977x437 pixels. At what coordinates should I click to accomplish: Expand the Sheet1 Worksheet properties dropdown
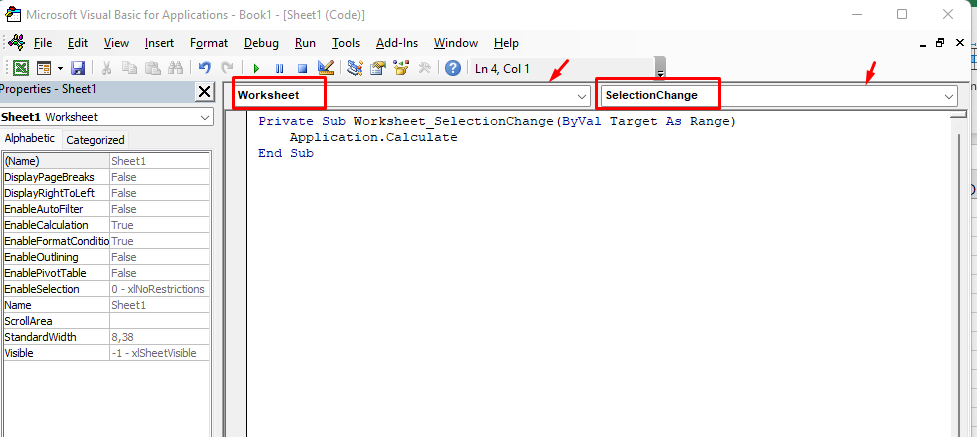(205, 117)
